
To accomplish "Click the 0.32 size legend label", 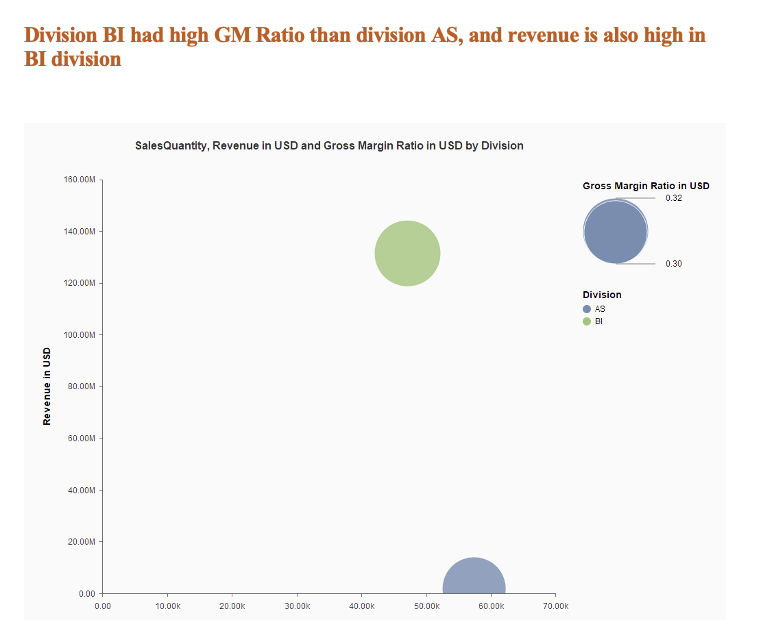I will [x=674, y=198].
